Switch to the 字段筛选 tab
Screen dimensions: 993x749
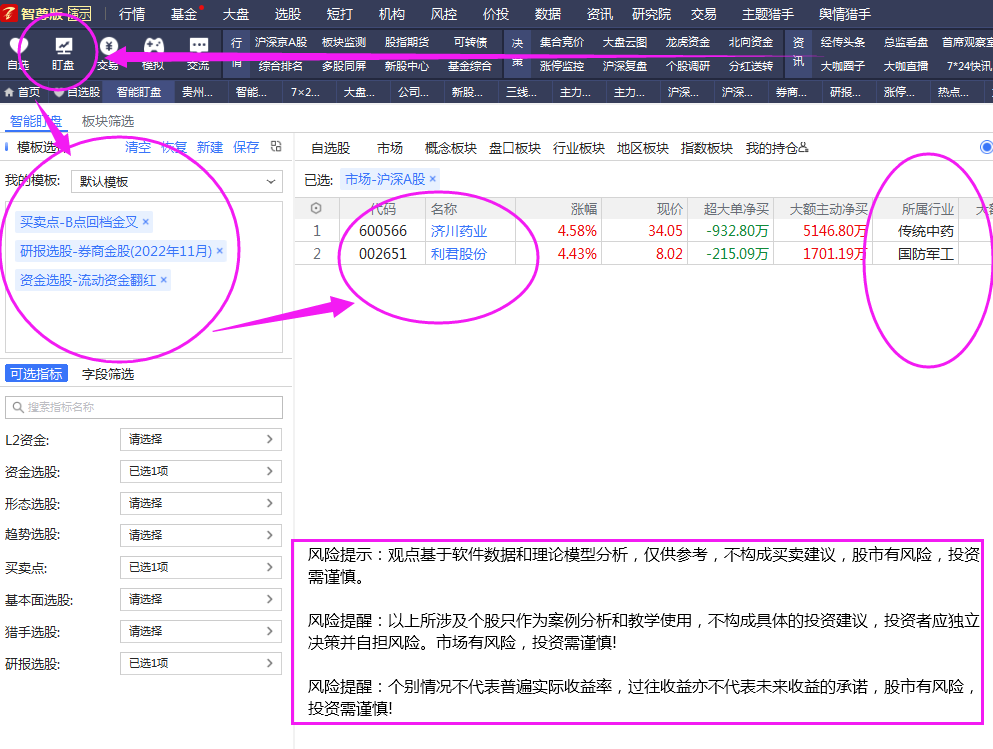click(108, 374)
